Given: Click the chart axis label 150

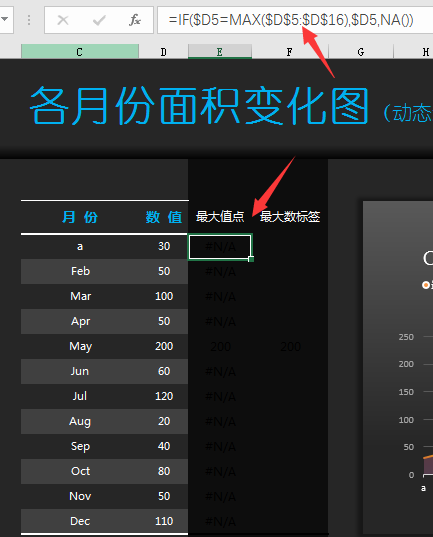Looking at the screenshot, I should click(406, 392).
